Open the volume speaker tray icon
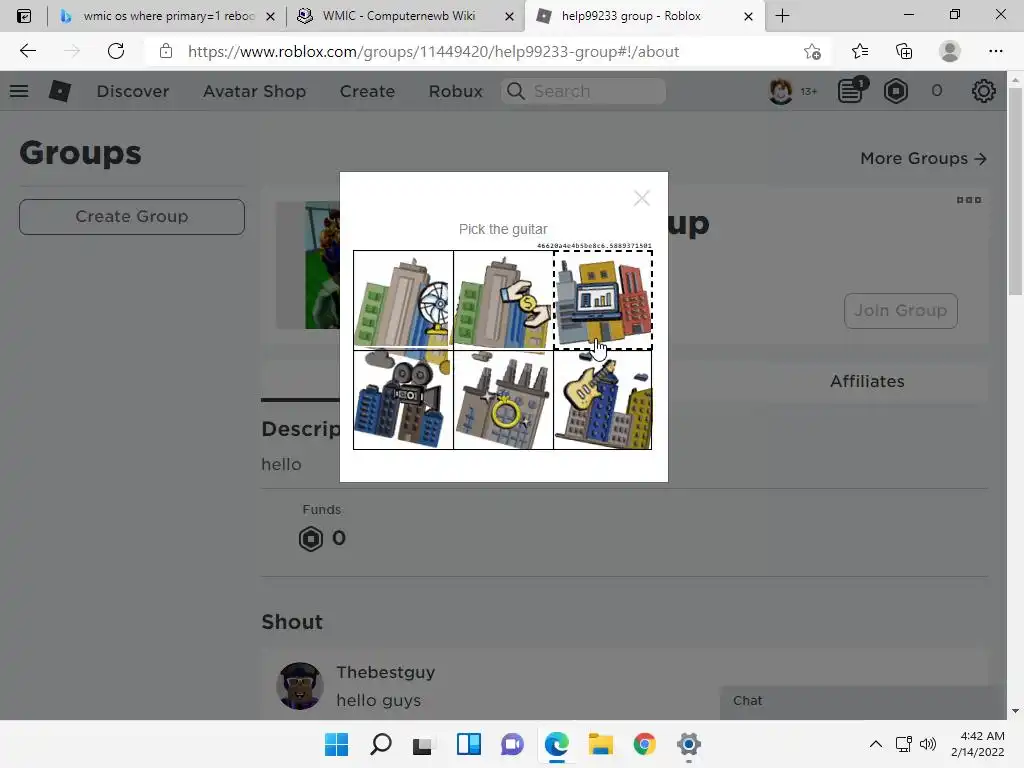 coord(927,744)
